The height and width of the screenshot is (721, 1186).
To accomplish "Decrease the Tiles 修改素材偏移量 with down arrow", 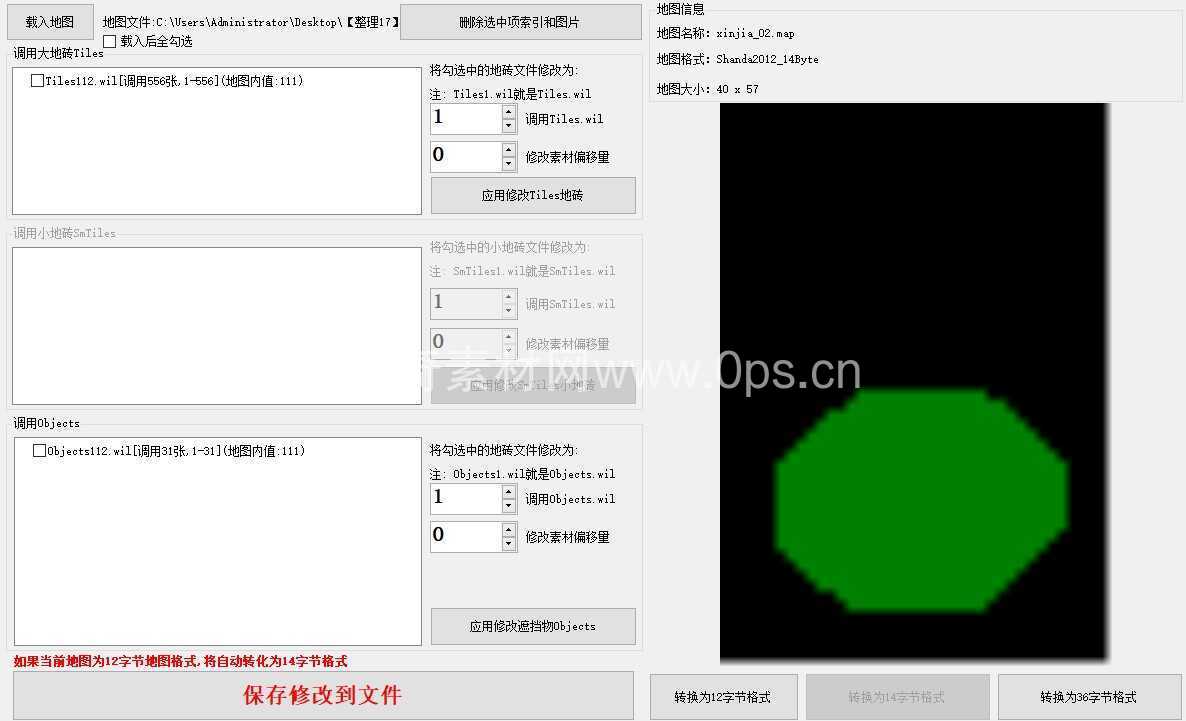I will (509, 164).
